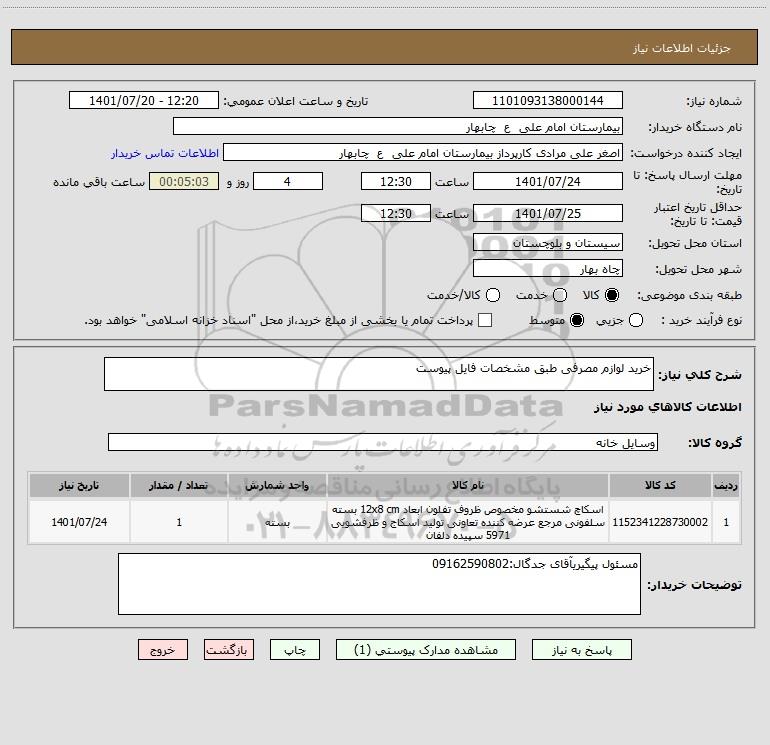Click the remaining days field showing 4
The width and height of the screenshot is (770, 745).
288,181
